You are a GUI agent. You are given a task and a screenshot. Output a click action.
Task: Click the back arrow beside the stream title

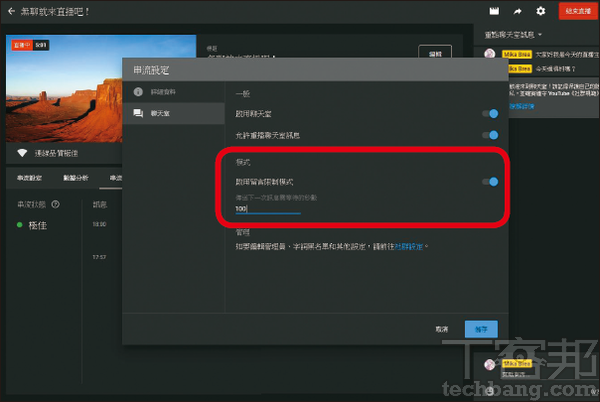pyautogui.click(x=10, y=11)
